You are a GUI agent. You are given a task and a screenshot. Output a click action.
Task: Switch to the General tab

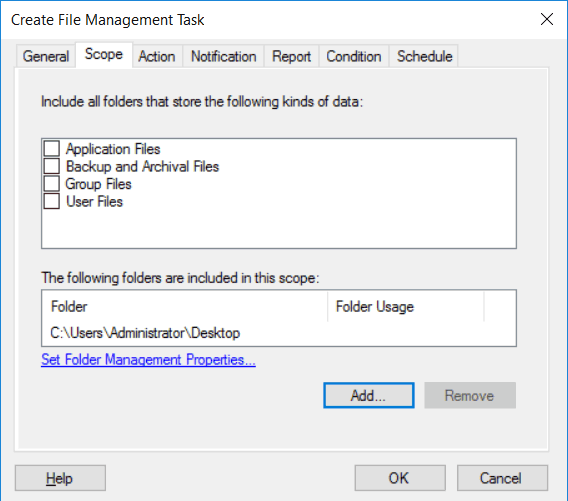coord(46,57)
